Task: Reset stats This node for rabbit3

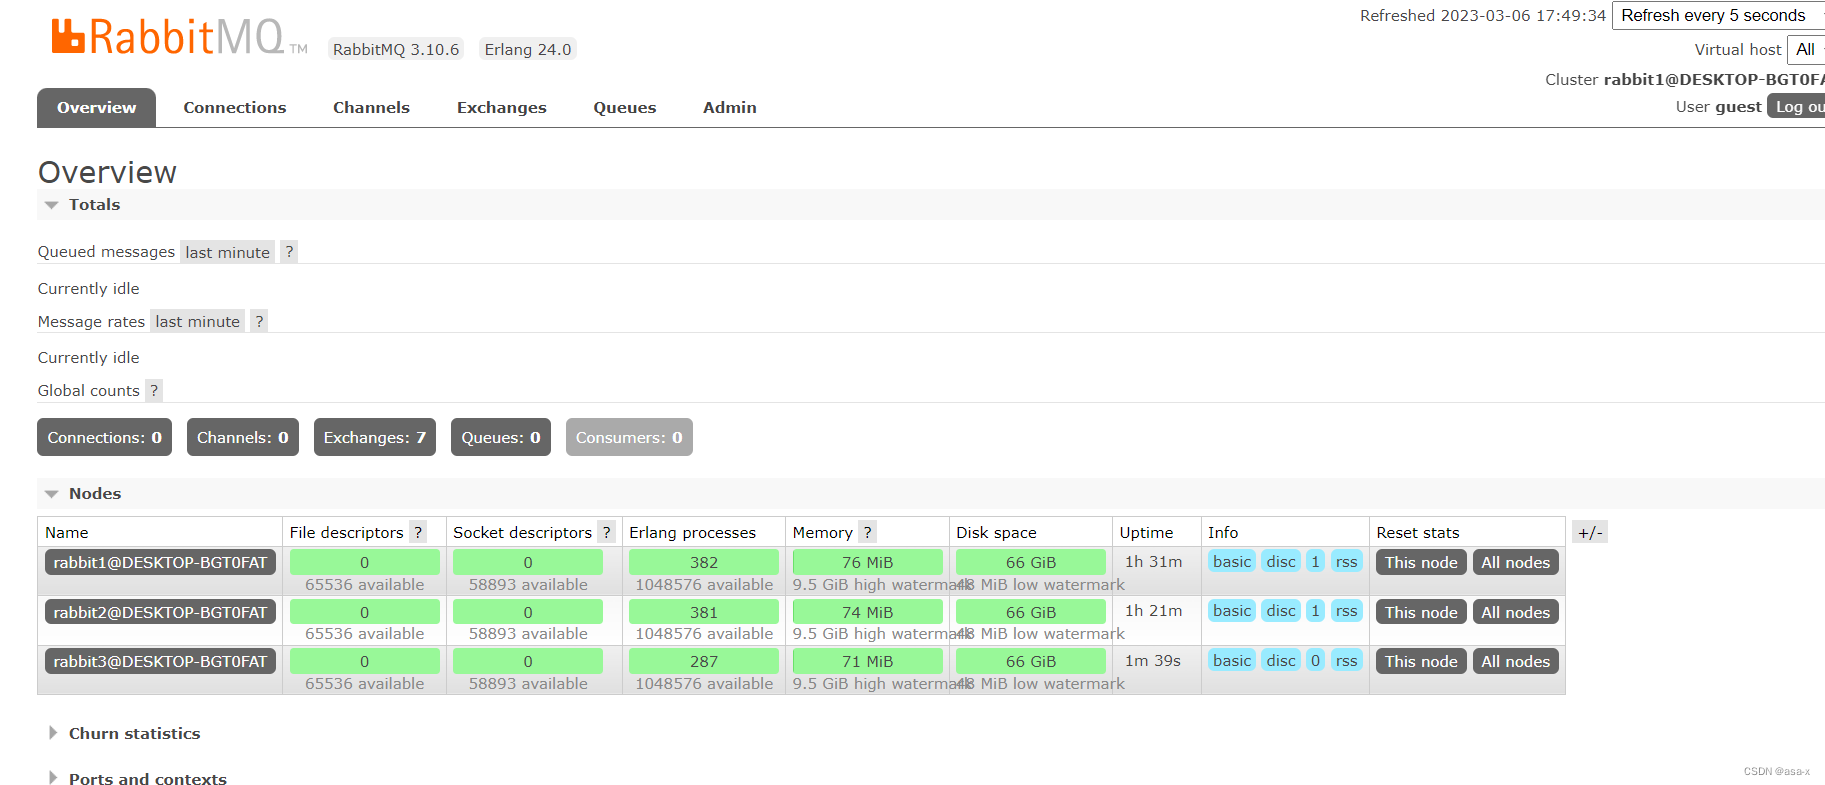Action: pos(1421,661)
